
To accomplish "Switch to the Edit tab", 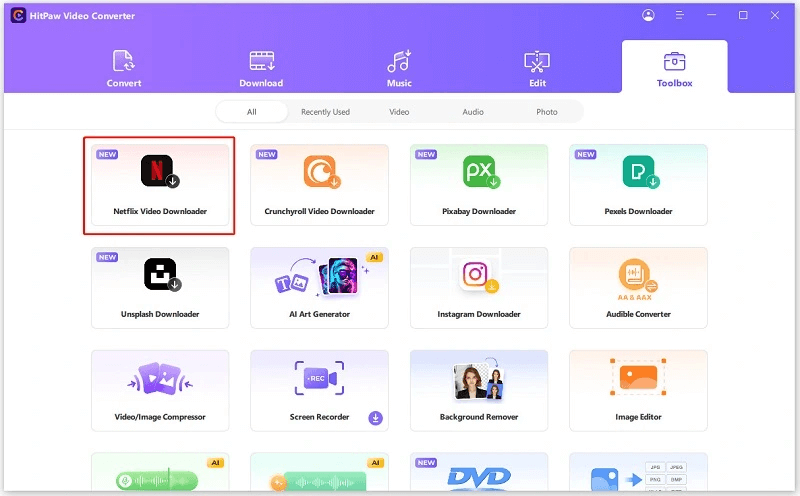I will coord(537,68).
